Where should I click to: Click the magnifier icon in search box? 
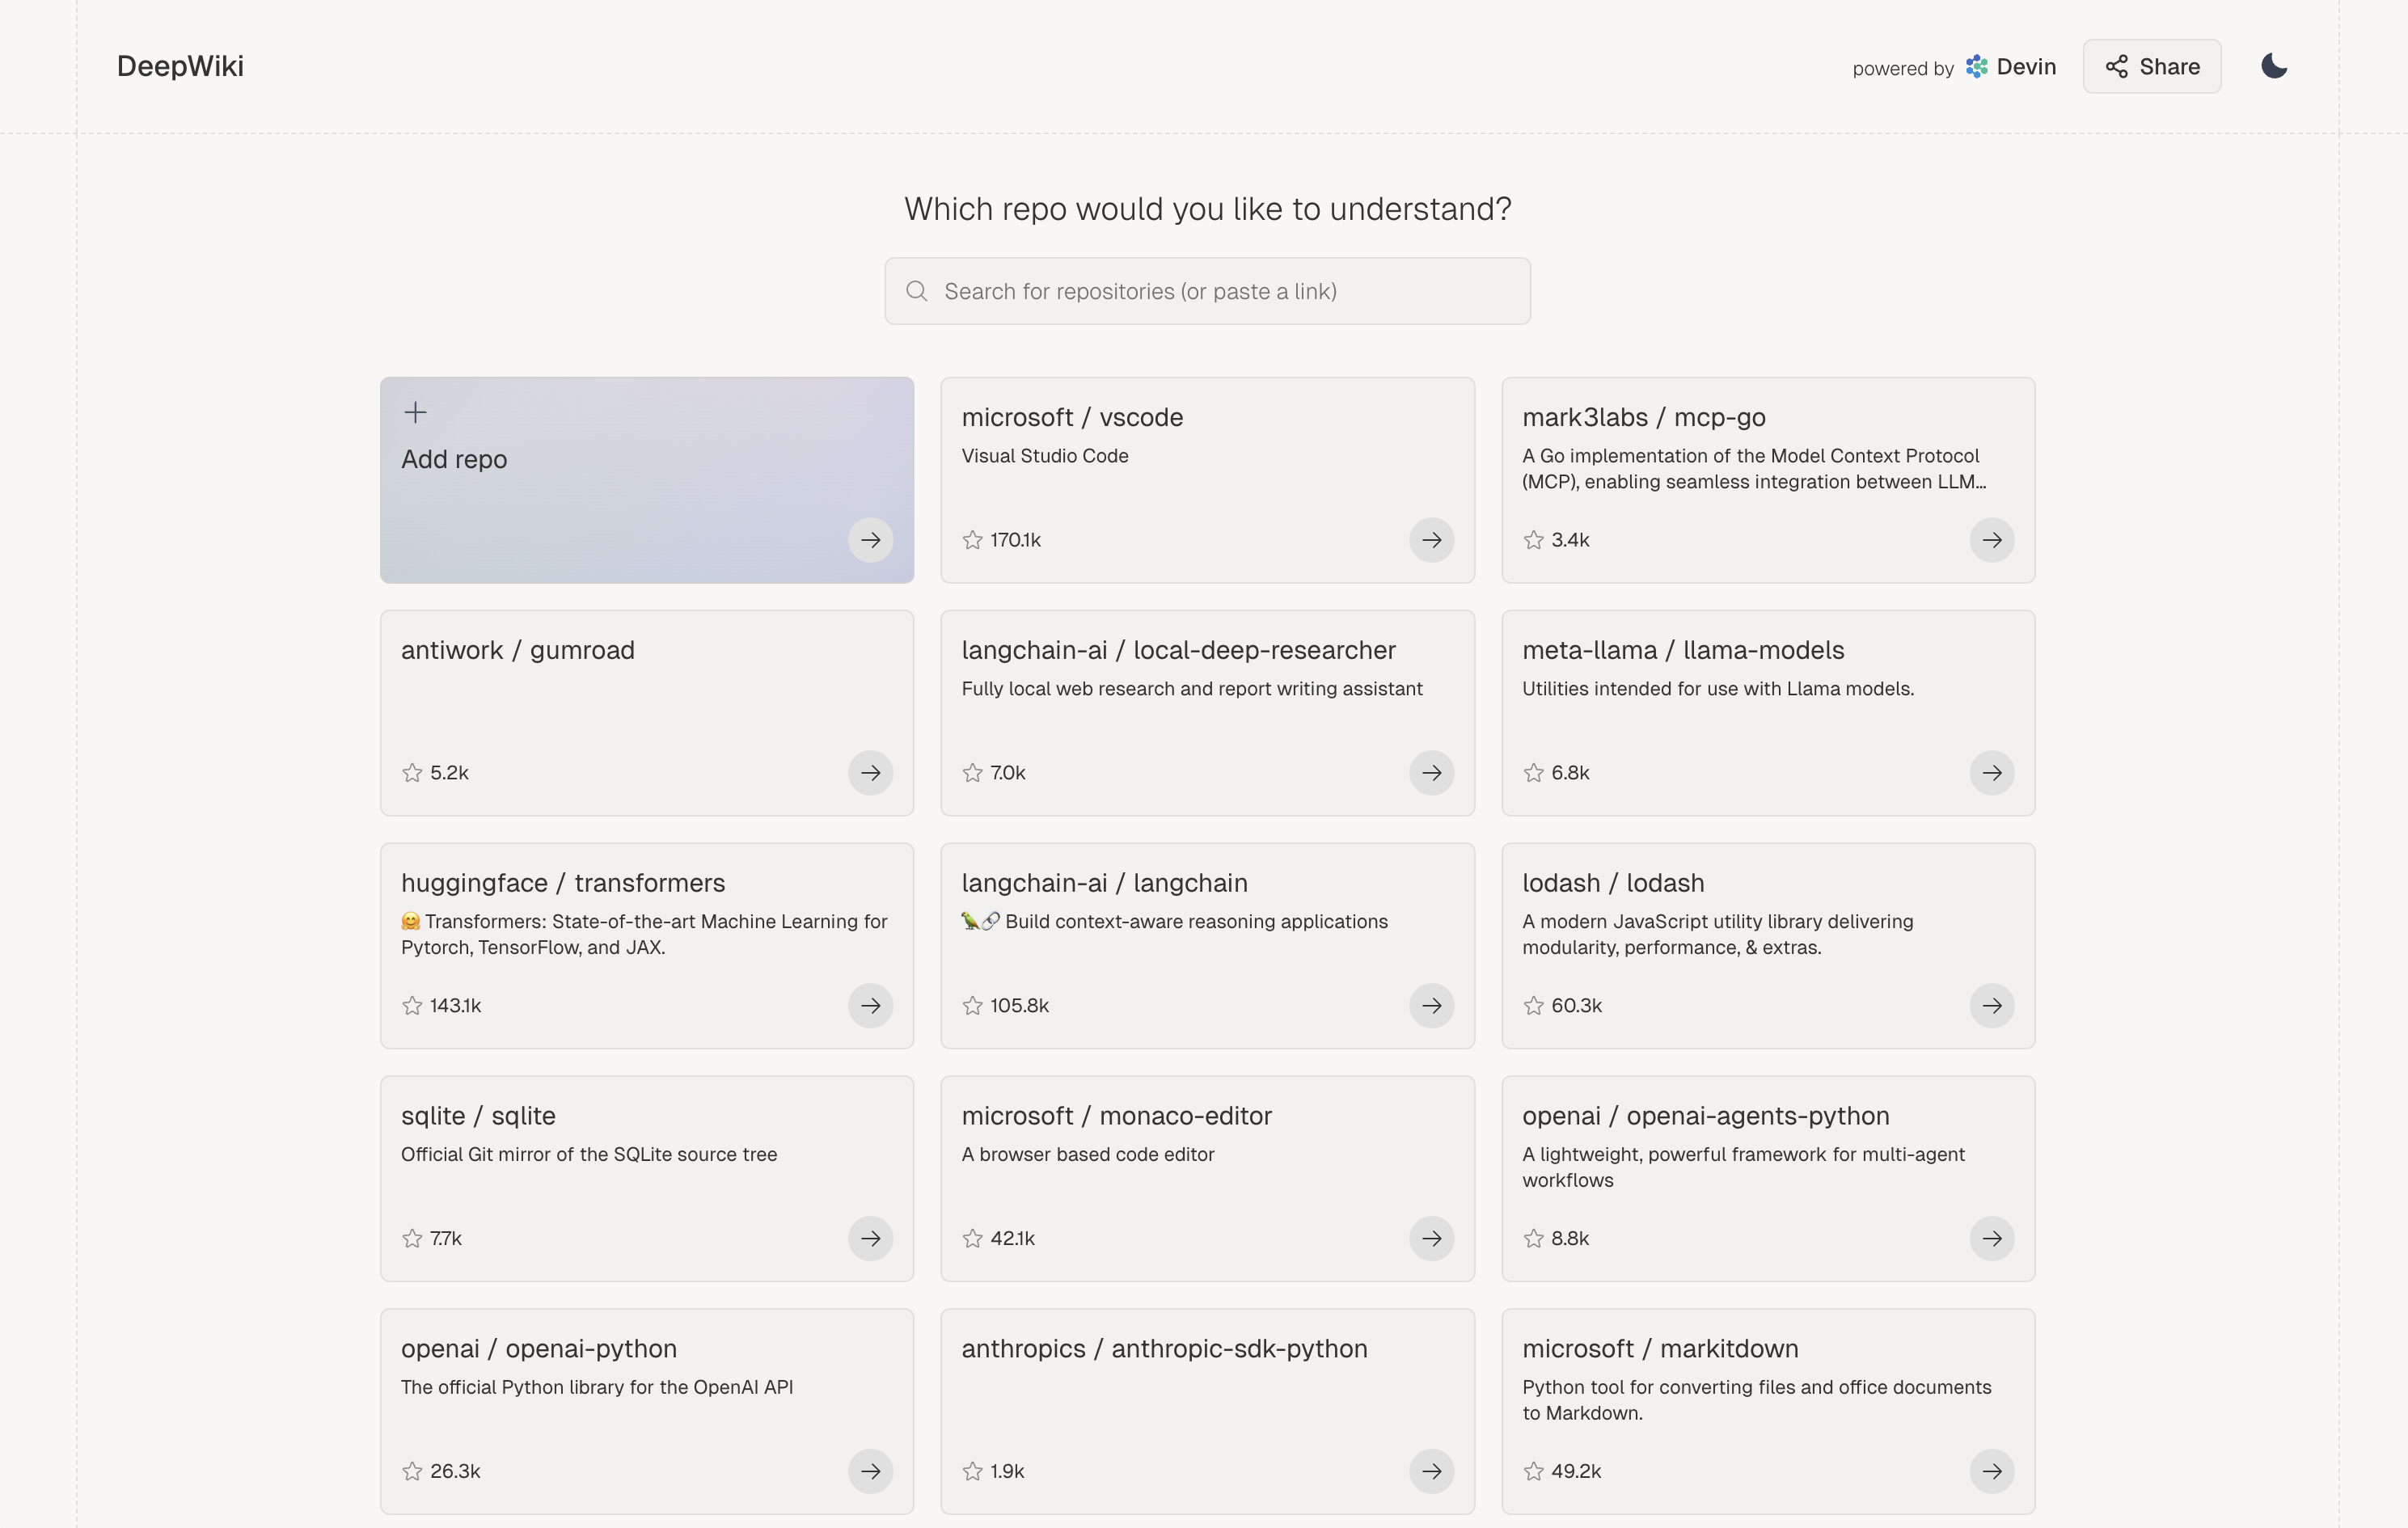916,291
